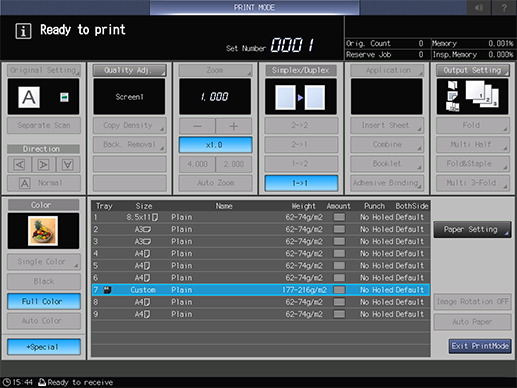Select Full Color mode
This screenshot has width=517, height=388.
pyautogui.click(x=44, y=301)
